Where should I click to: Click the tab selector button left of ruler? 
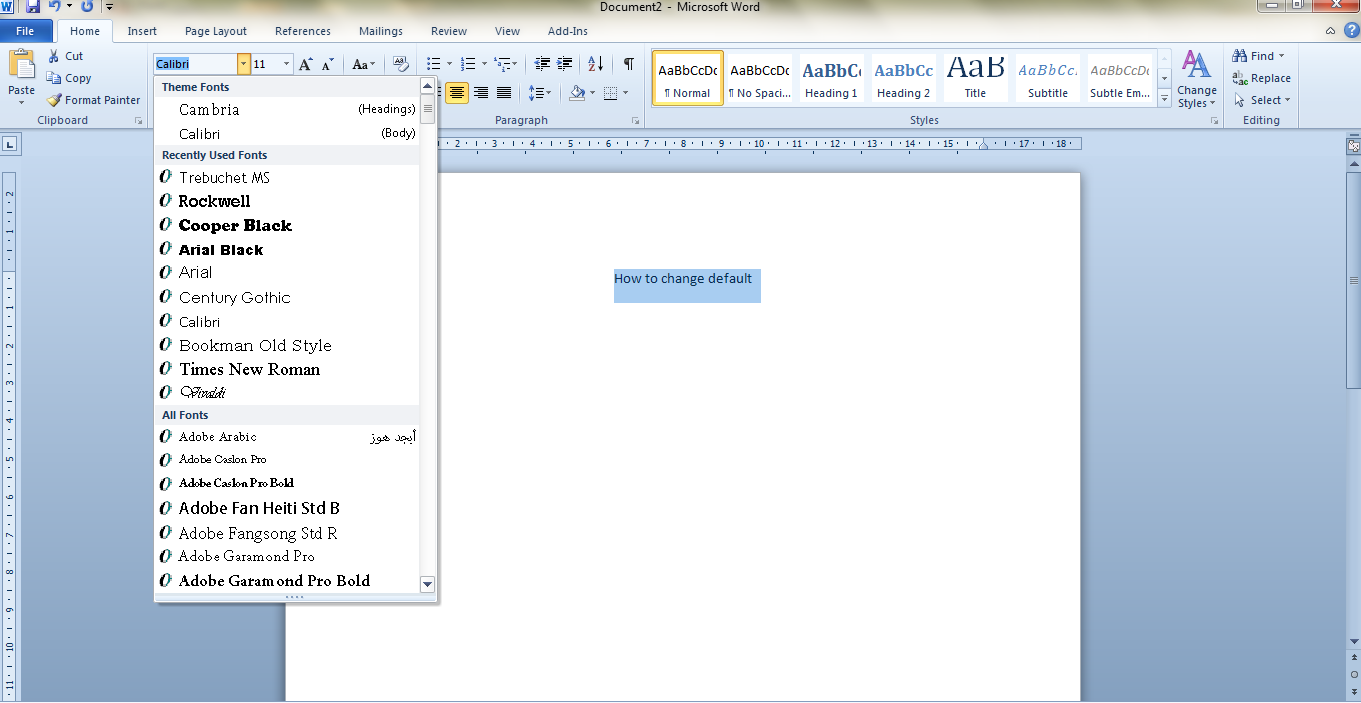(x=10, y=144)
